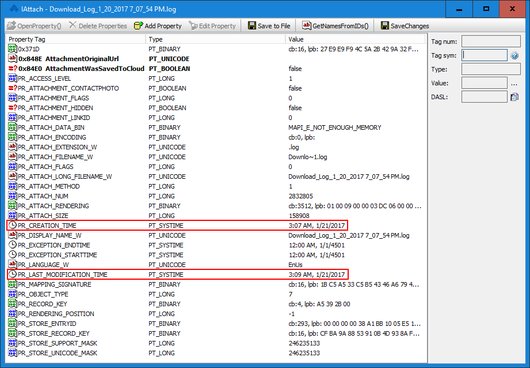Select the PR_ATTACH_NUM row
The image size is (530, 368).
click(216, 196)
